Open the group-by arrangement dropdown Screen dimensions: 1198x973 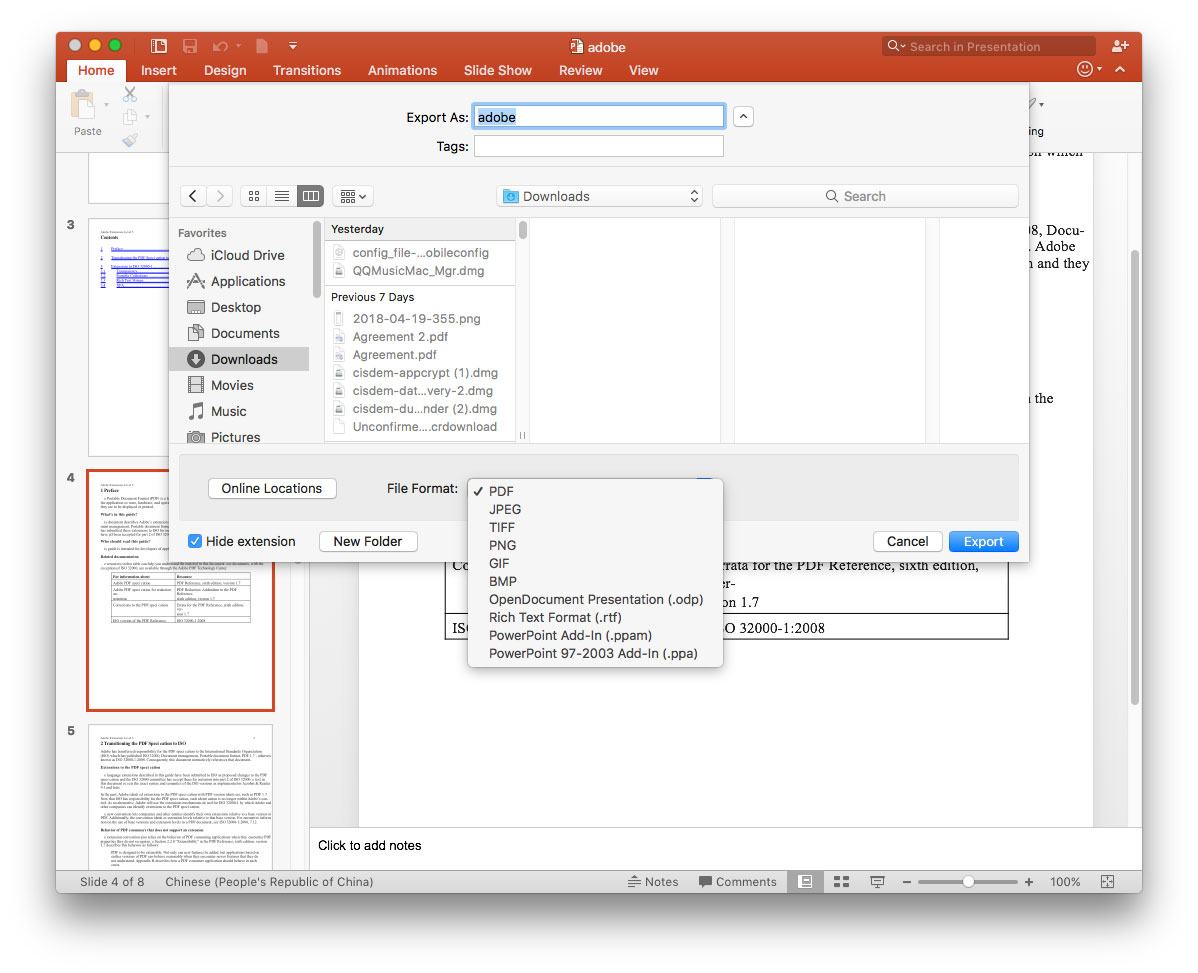(x=352, y=196)
